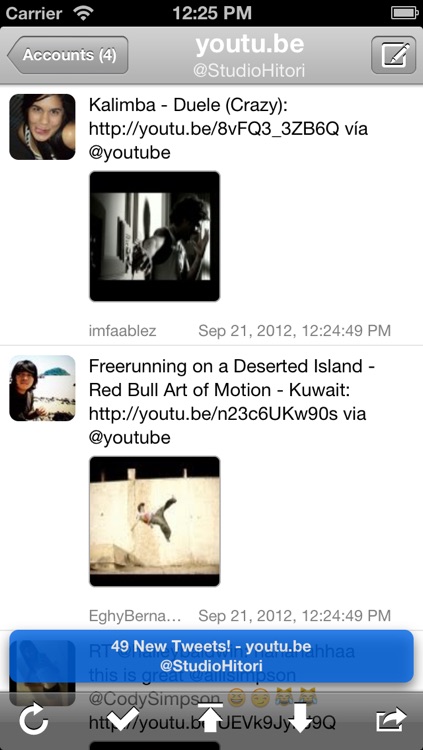Tap the compose new tweet icon
Viewport: 423px width, 750px height.
tap(393, 55)
